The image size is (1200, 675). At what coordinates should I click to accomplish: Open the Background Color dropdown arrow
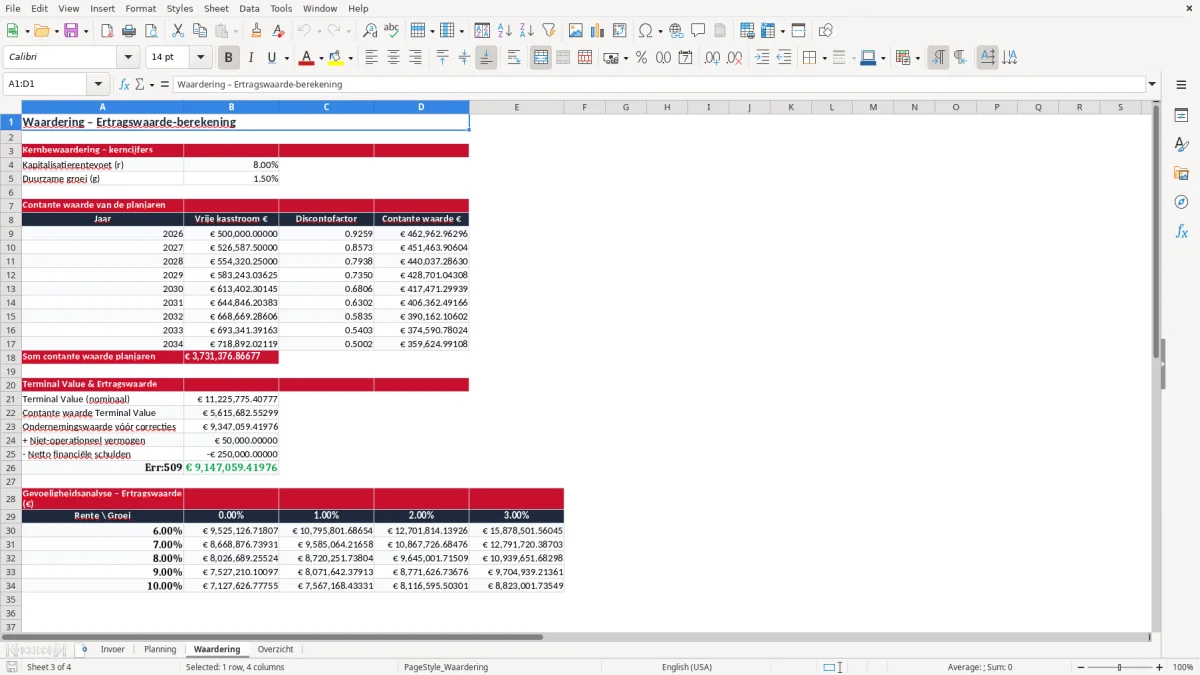351,58
